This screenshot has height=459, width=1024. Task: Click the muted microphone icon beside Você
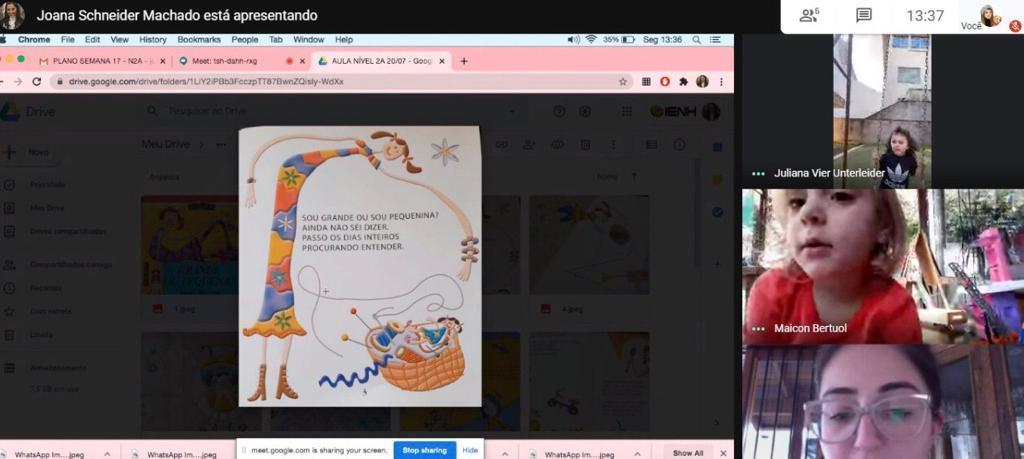pos(1014,26)
